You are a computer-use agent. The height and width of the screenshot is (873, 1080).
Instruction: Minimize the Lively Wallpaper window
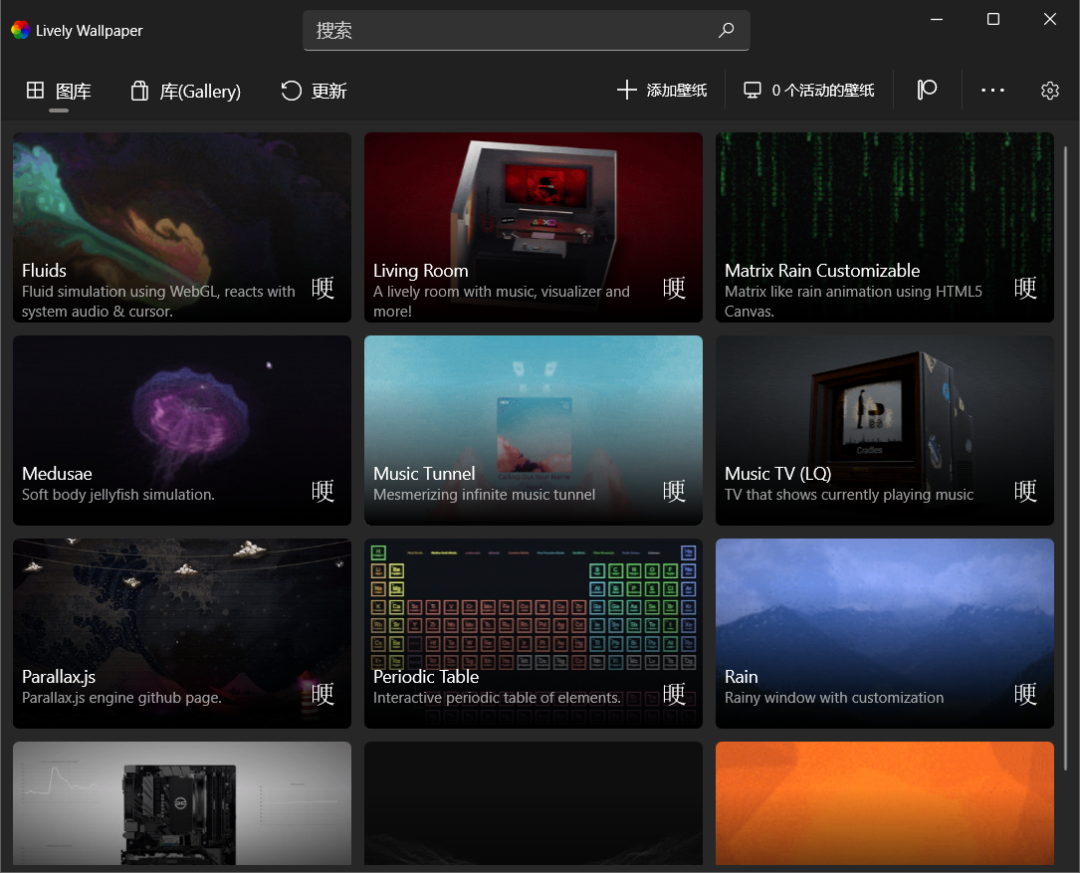(x=937, y=19)
